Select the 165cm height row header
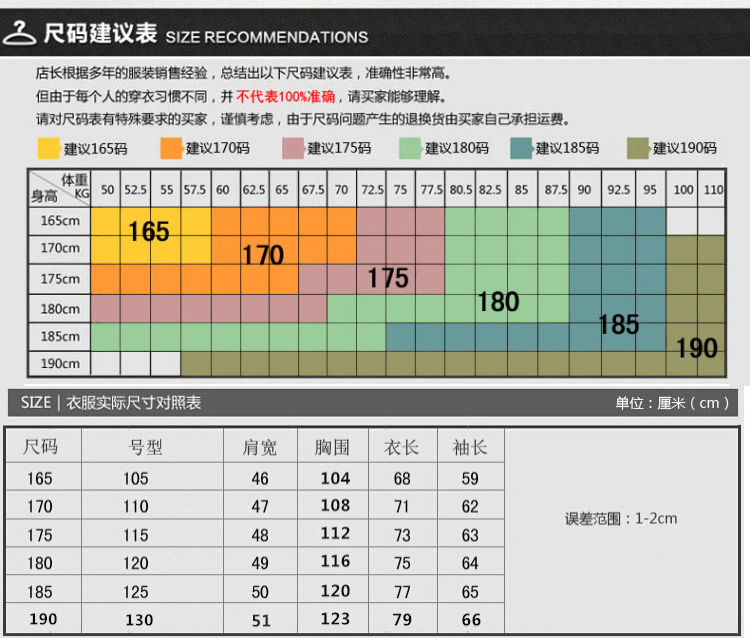The height and width of the screenshot is (638, 750). point(60,220)
